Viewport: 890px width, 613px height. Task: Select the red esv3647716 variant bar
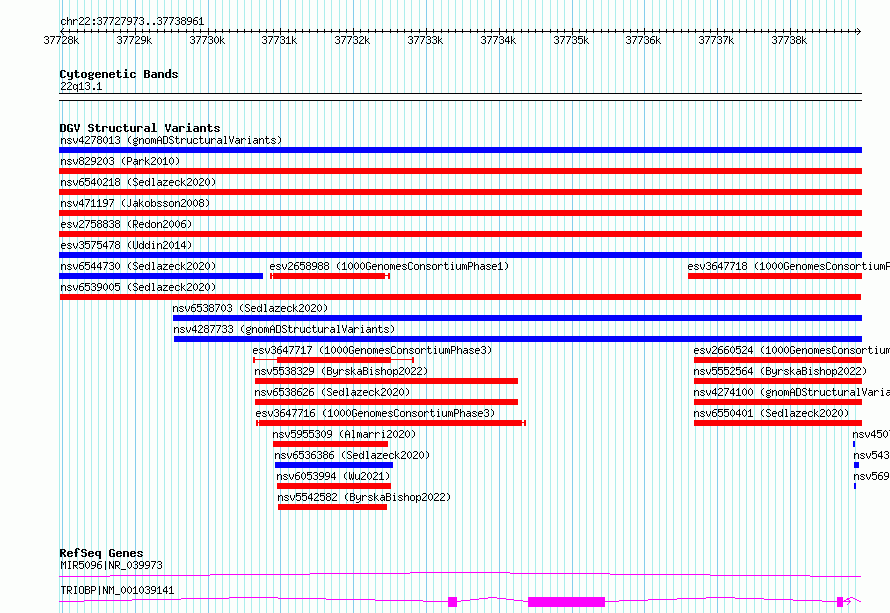(391, 423)
